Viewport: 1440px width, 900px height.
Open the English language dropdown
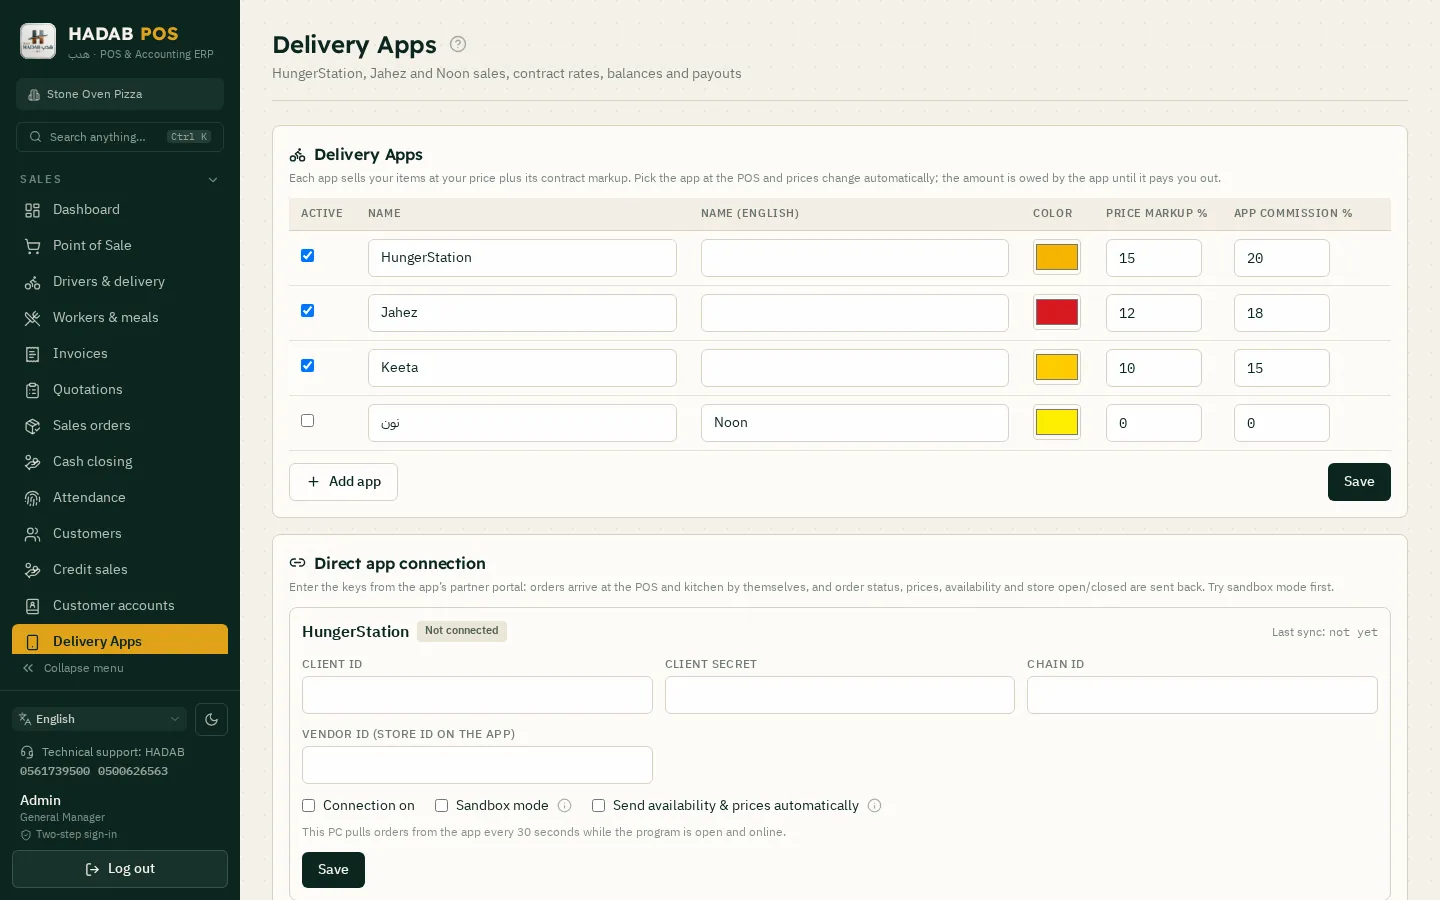click(100, 719)
